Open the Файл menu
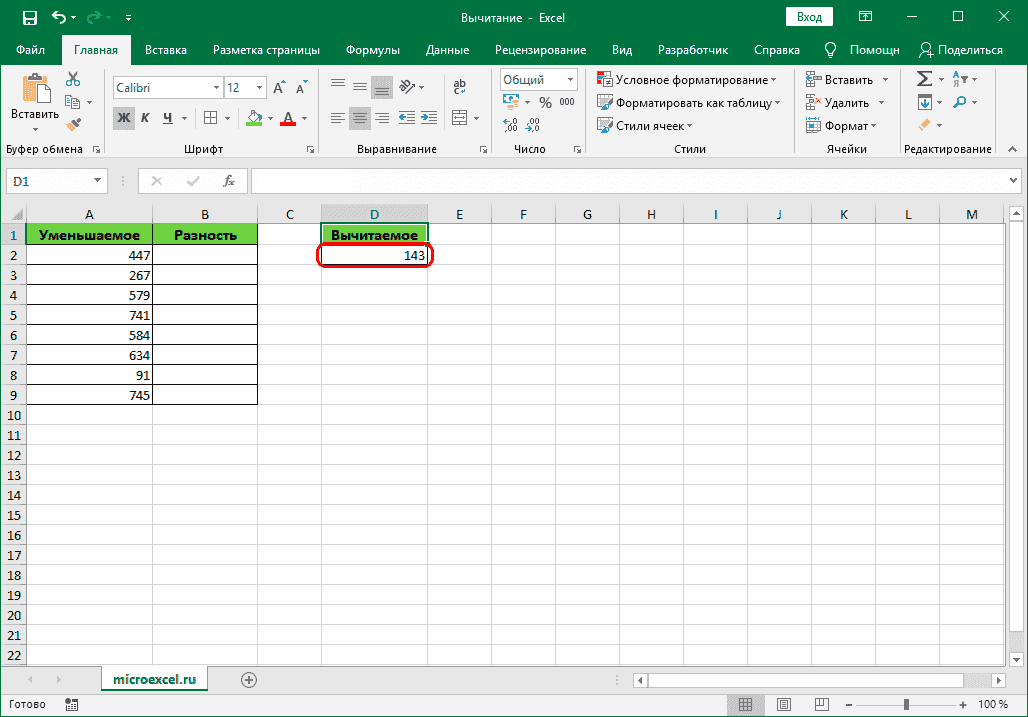The height and width of the screenshot is (717, 1028). (x=30, y=50)
